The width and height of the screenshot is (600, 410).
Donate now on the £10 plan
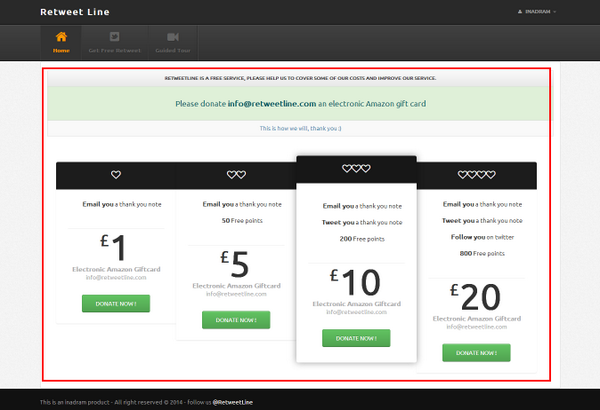[356, 338]
